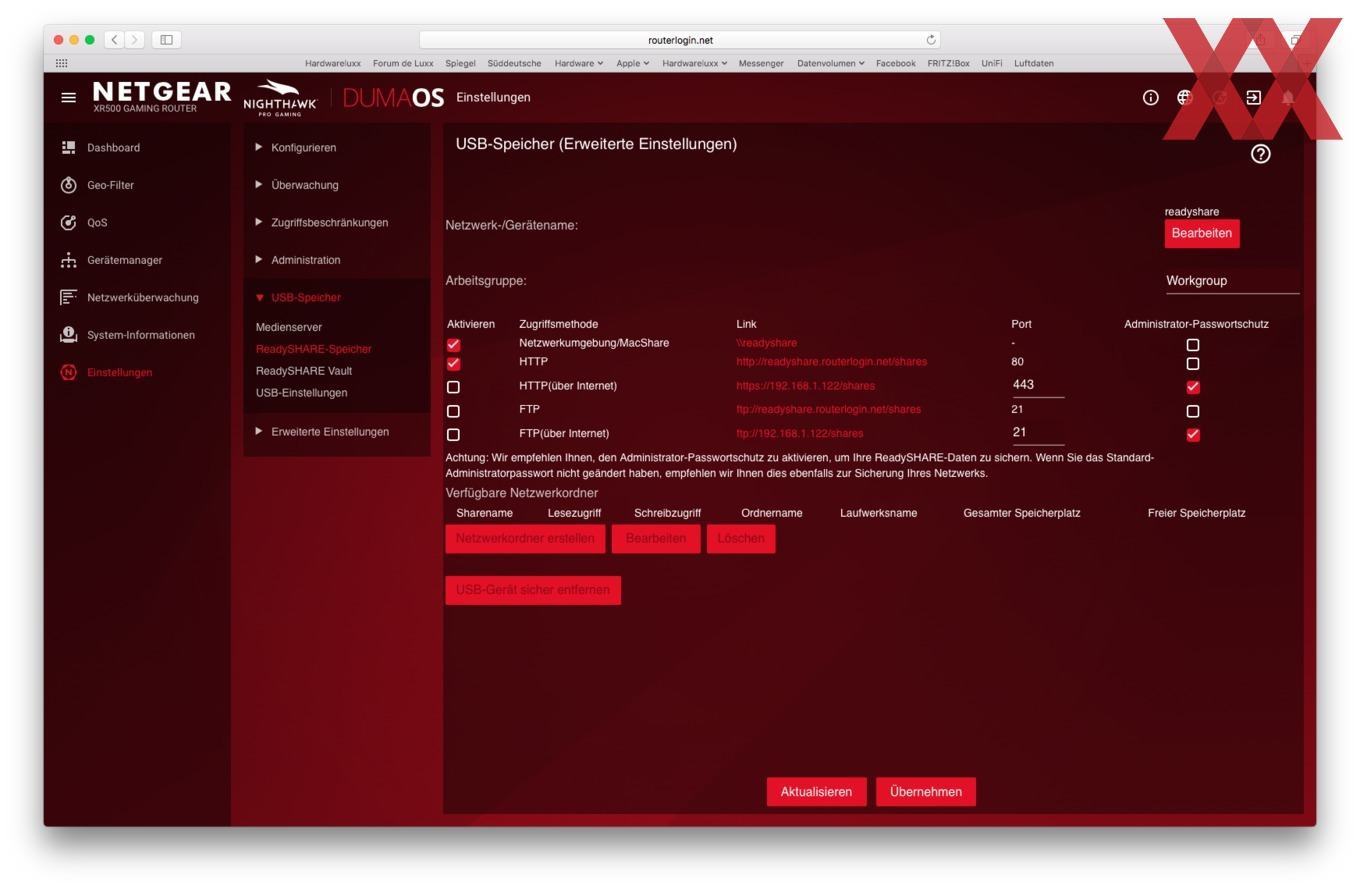The image size is (1360, 889).
Task: Click the globe language icon in header
Action: pos(1185,97)
